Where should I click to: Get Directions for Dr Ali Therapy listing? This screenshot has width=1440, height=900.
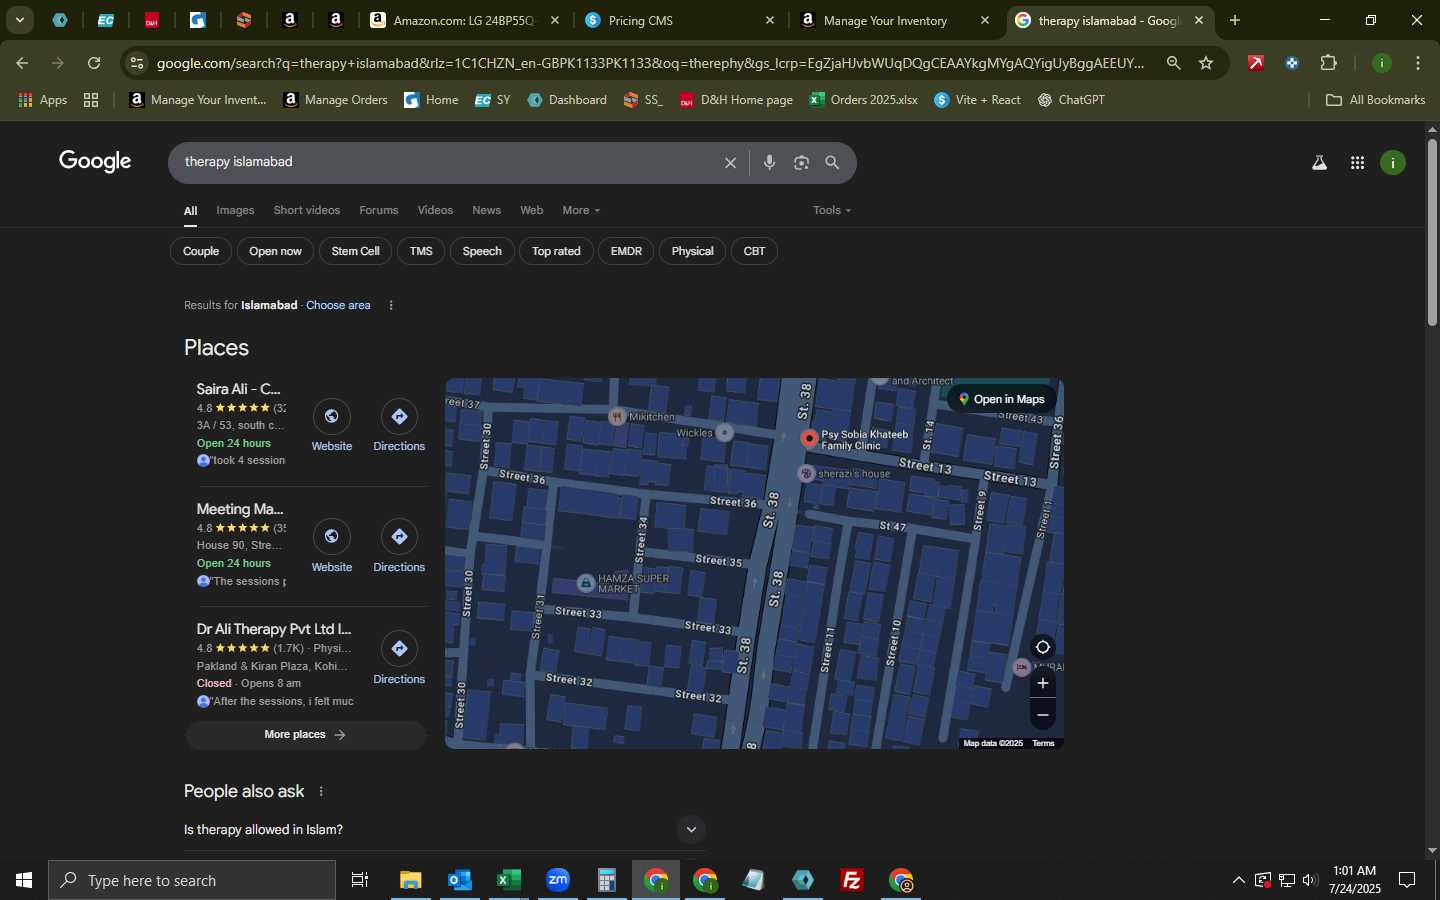(x=399, y=649)
